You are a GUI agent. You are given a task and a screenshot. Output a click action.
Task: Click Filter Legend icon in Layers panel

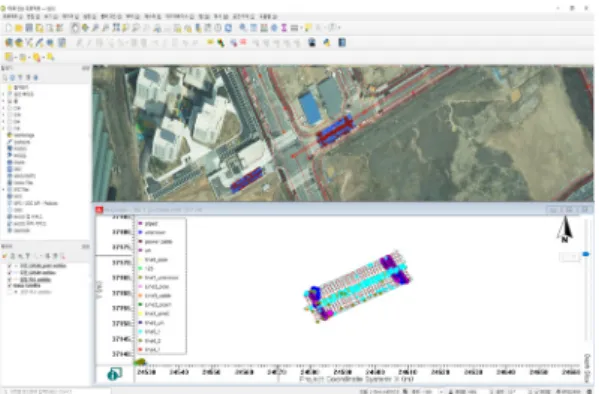28,256
